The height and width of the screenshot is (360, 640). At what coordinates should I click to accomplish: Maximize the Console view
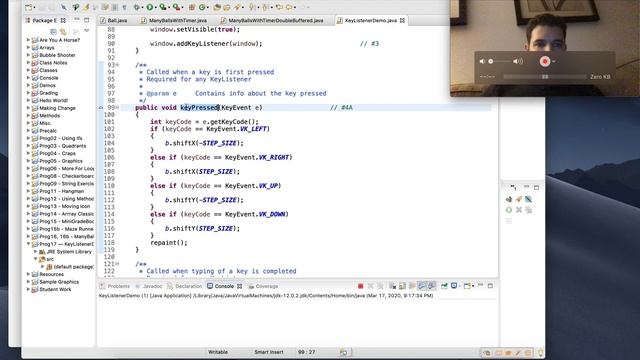[490, 286]
